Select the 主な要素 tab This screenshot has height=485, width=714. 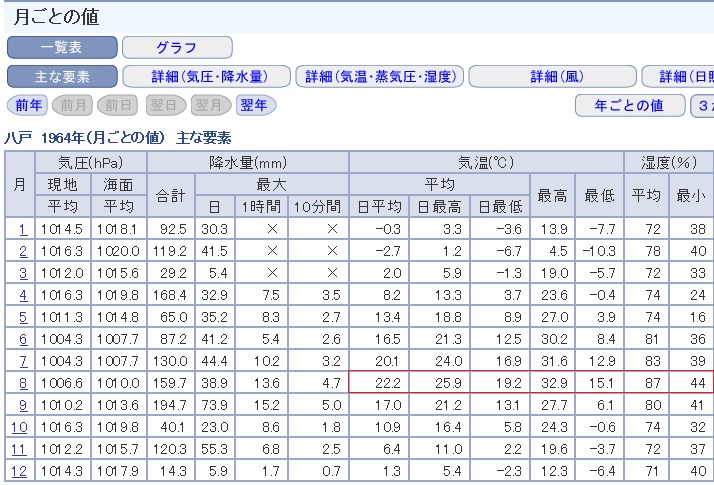[x=62, y=77]
